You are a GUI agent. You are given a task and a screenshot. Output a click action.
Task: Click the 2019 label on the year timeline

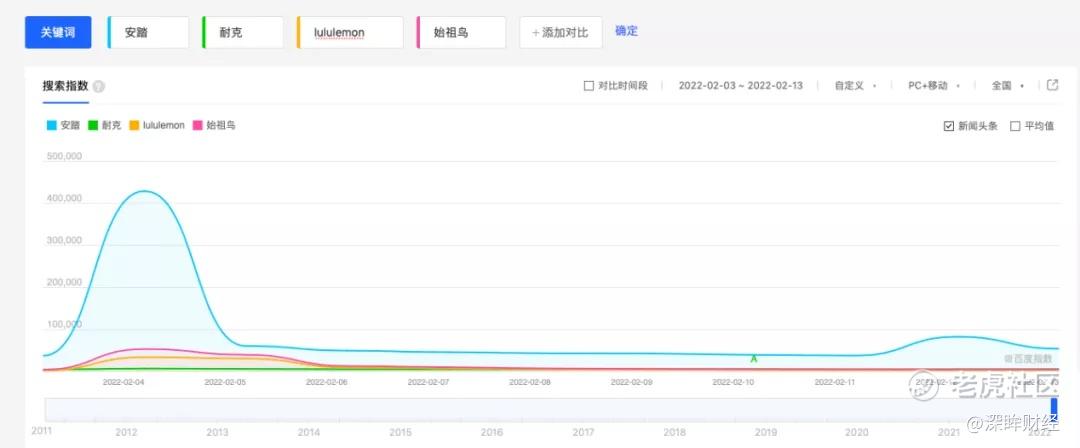[x=766, y=433]
